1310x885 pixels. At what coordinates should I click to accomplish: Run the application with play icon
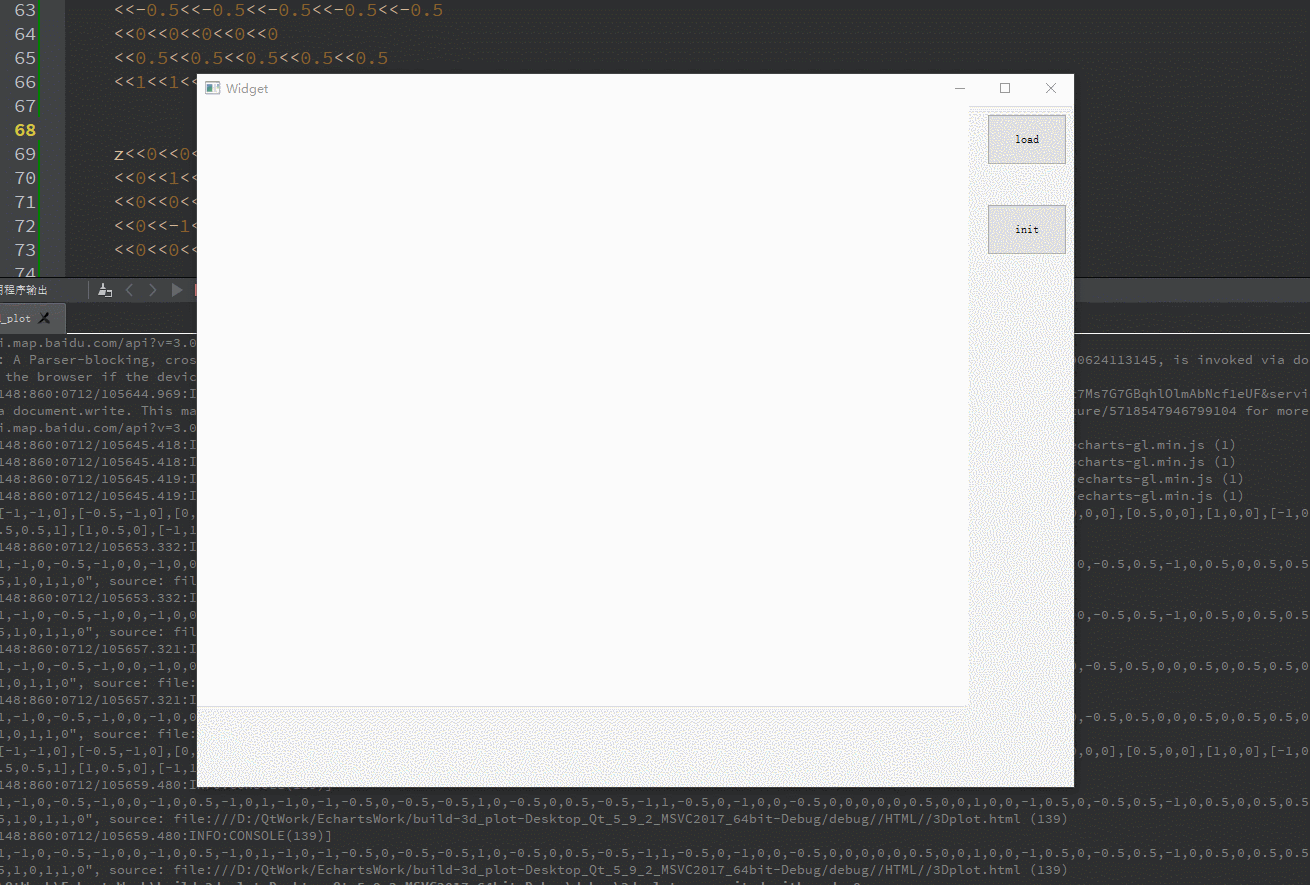[177, 290]
